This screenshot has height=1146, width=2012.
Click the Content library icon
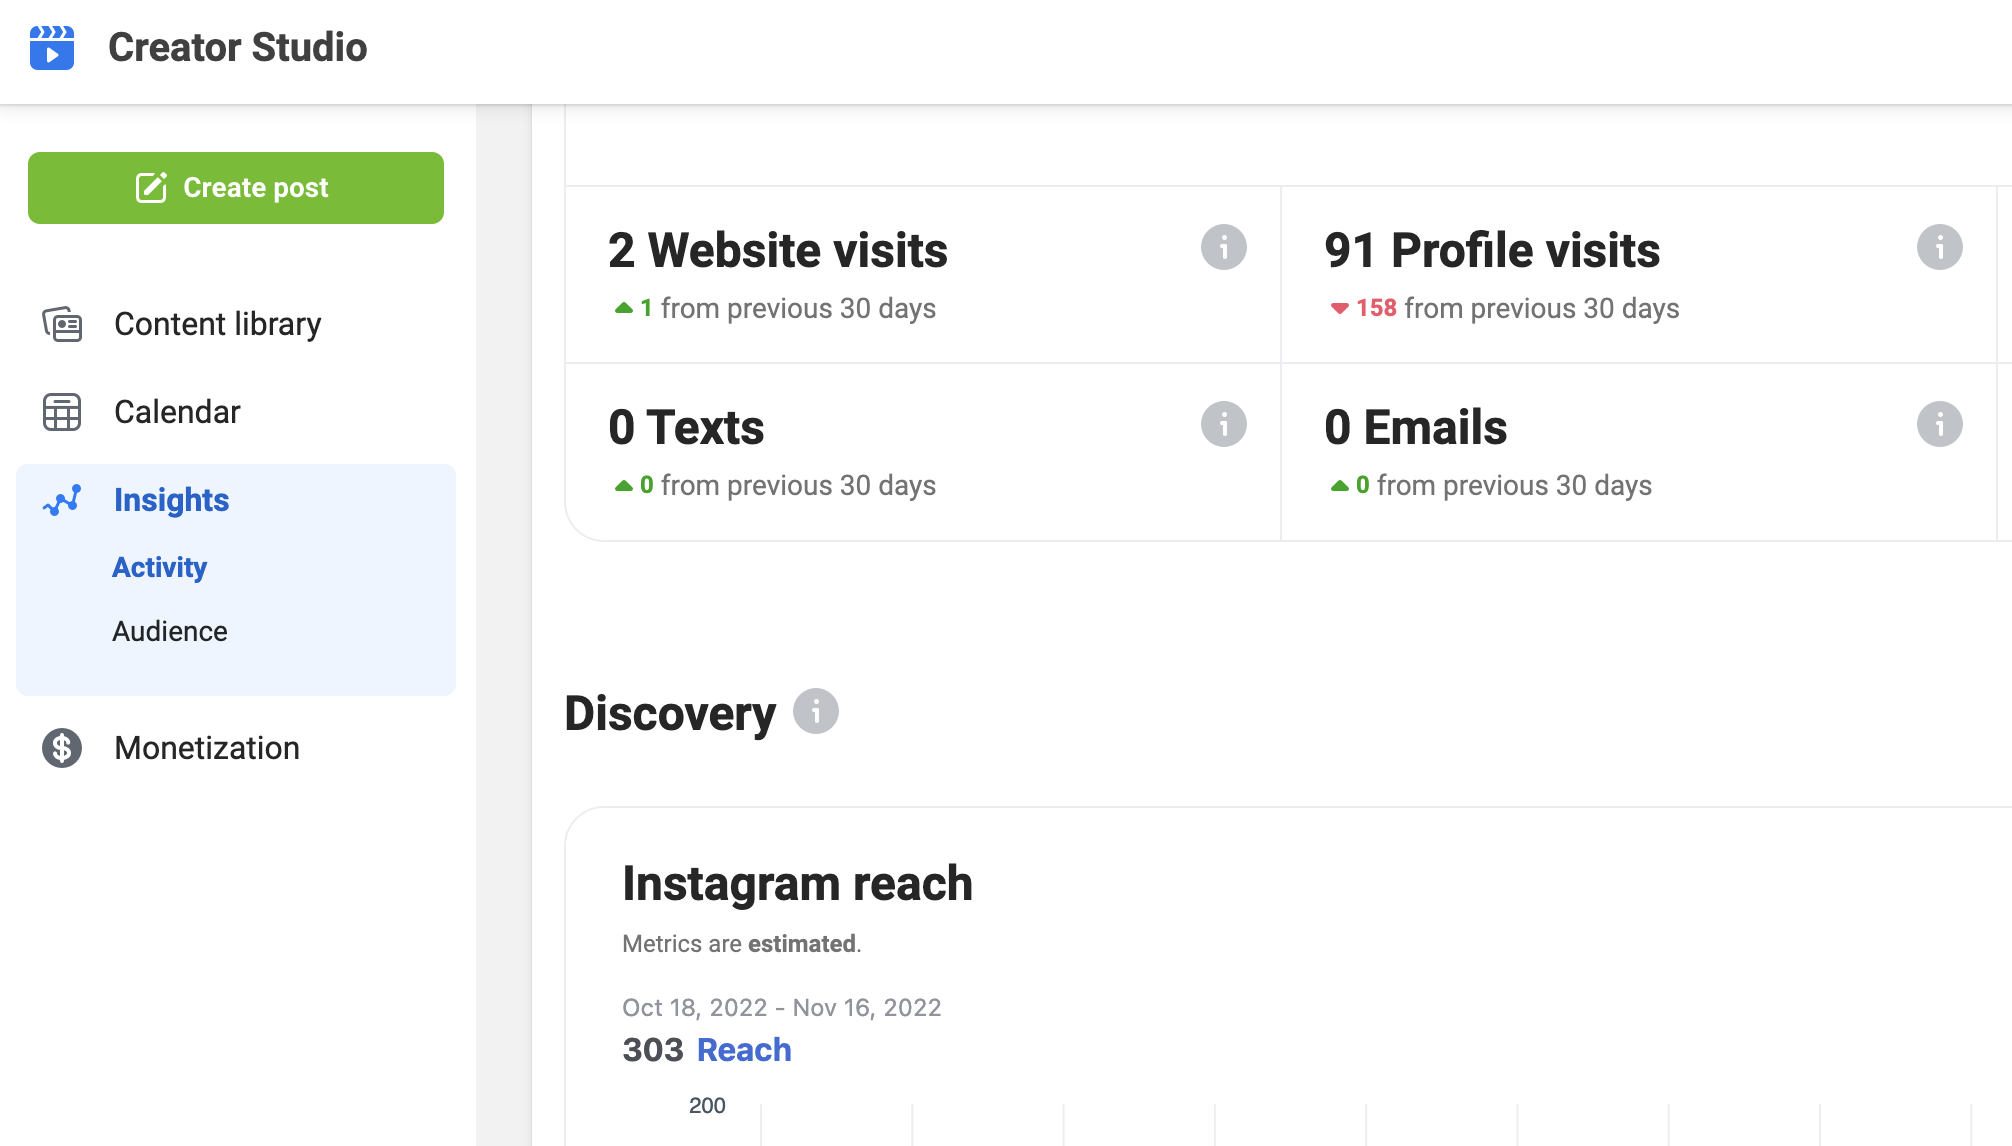click(62, 324)
